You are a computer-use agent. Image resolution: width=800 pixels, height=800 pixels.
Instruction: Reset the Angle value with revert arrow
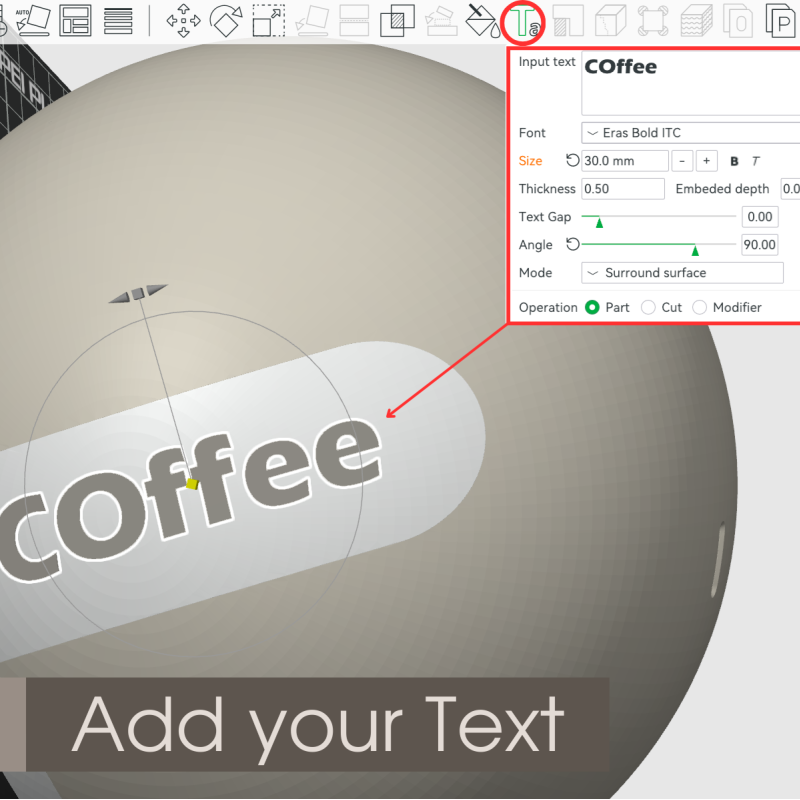572,243
